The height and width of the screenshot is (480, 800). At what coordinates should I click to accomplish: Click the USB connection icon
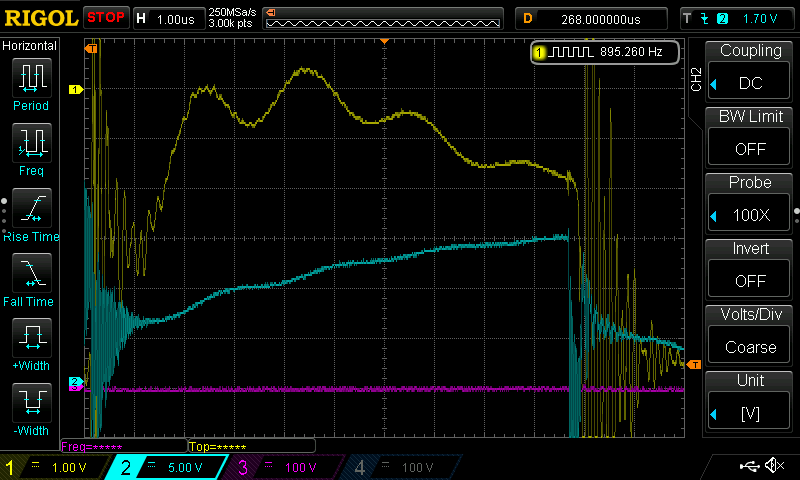750,466
